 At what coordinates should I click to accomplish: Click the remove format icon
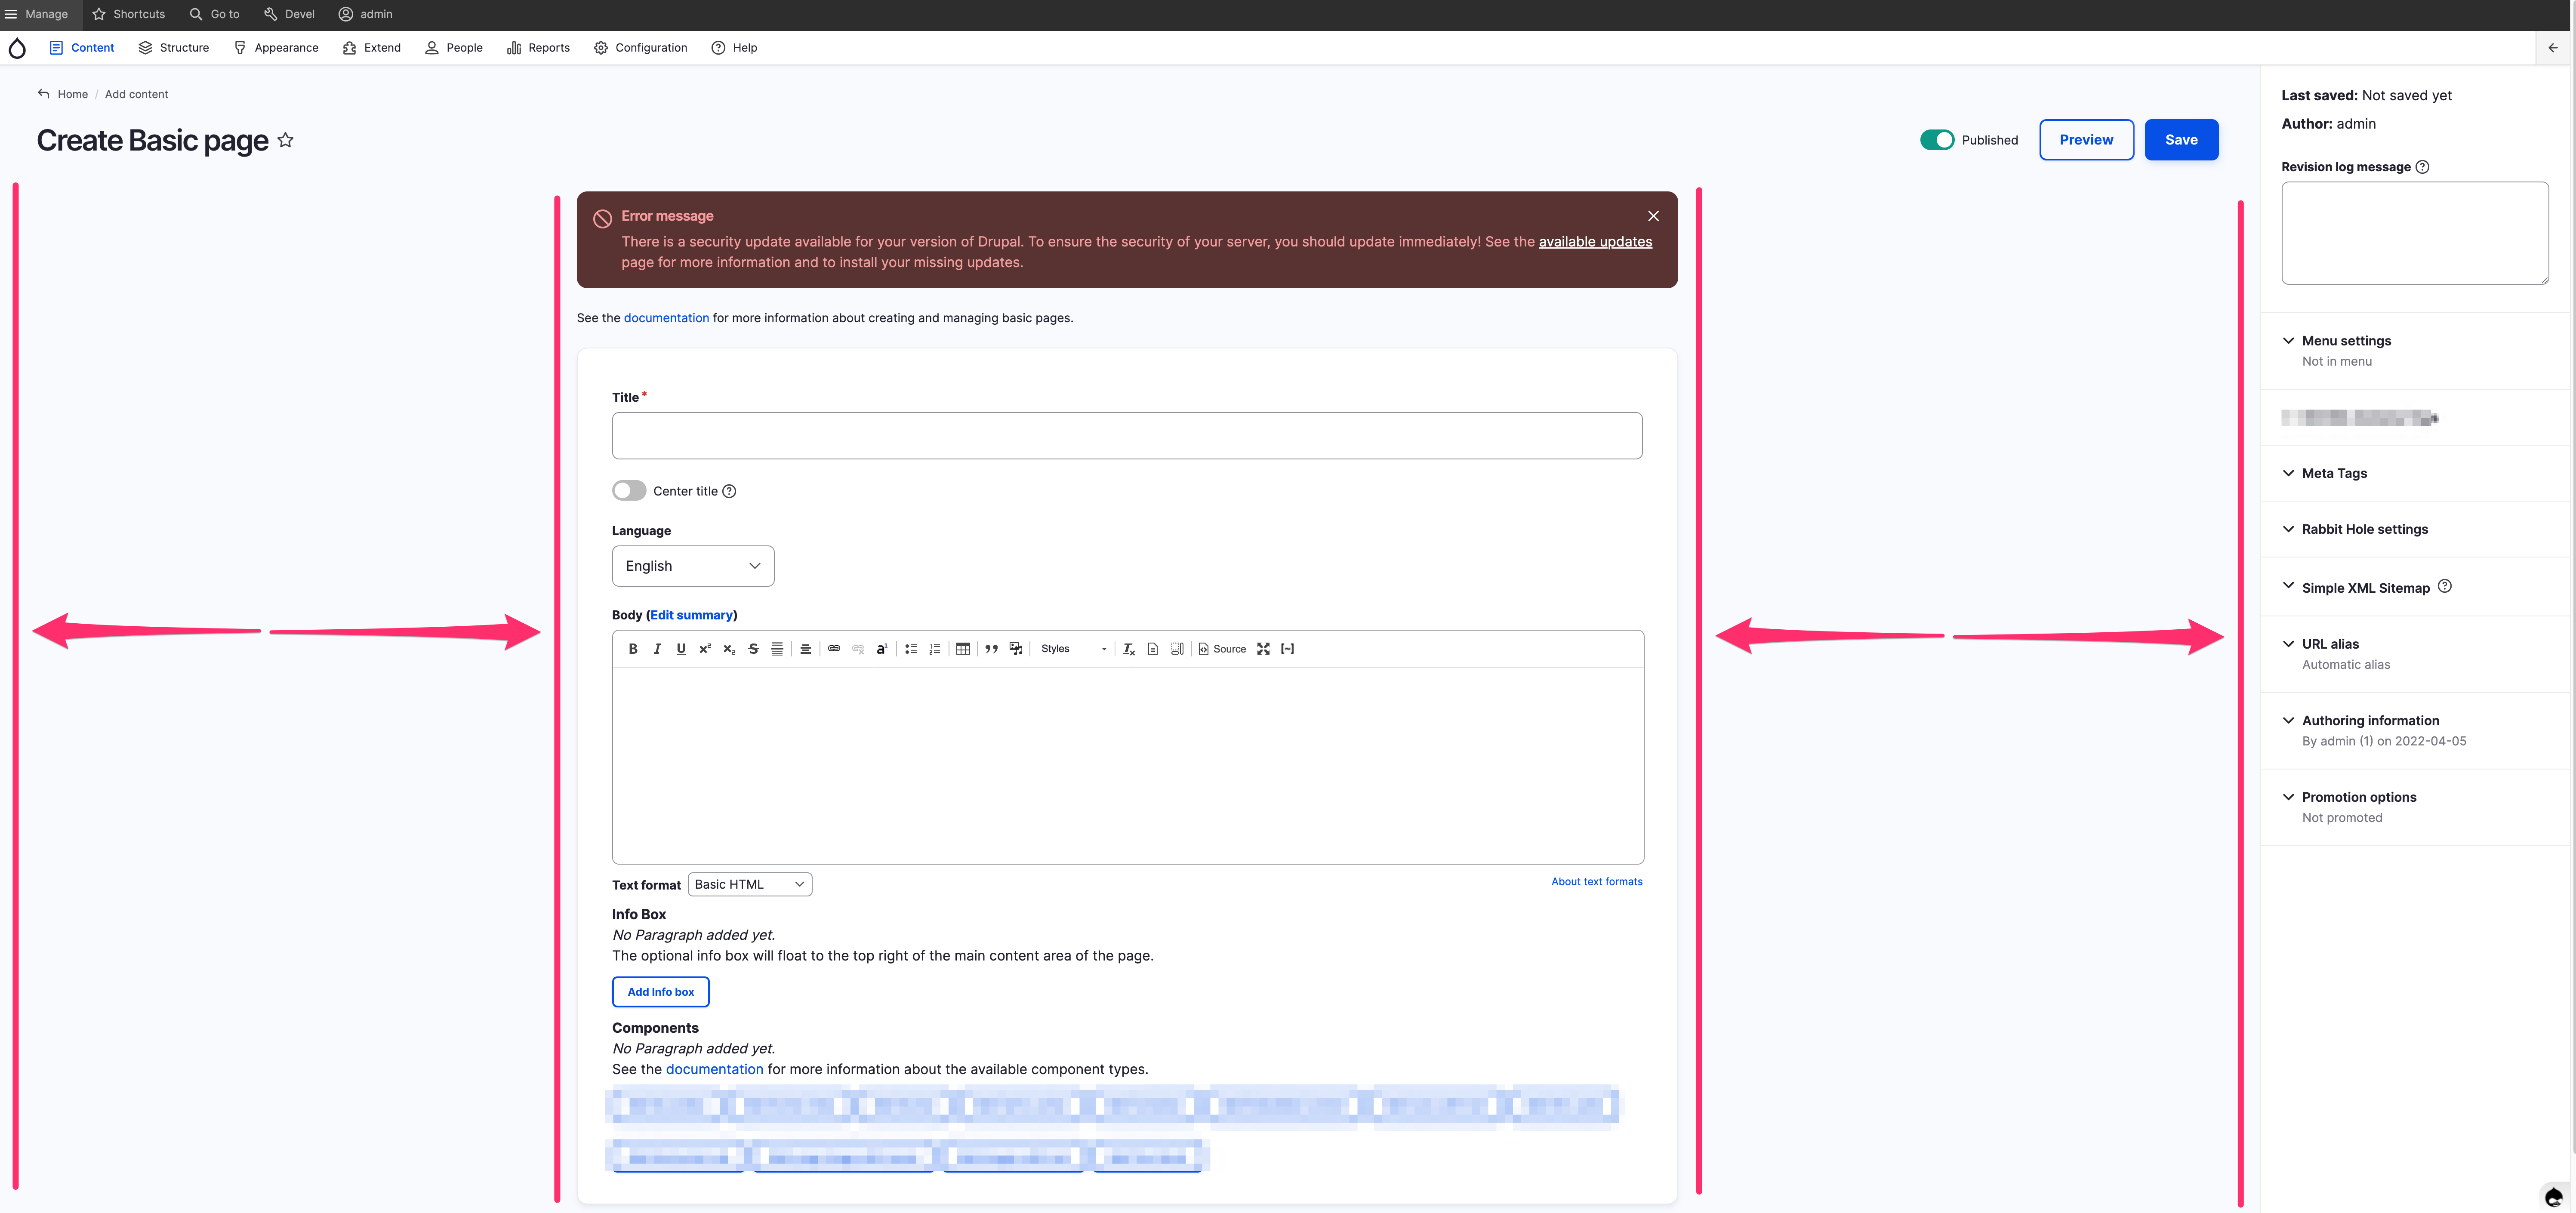coord(1129,649)
